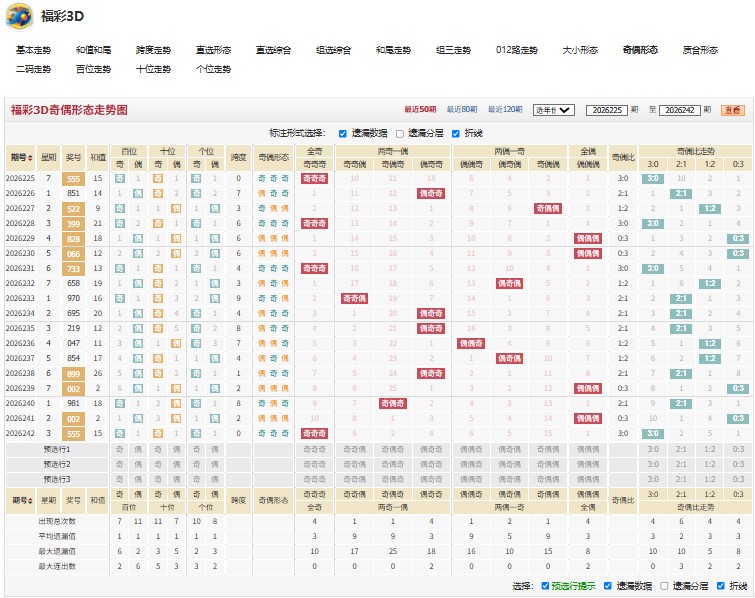Show the 最近80期 results
The width and height of the screenshot is (755, 598).
pos(462,109)
